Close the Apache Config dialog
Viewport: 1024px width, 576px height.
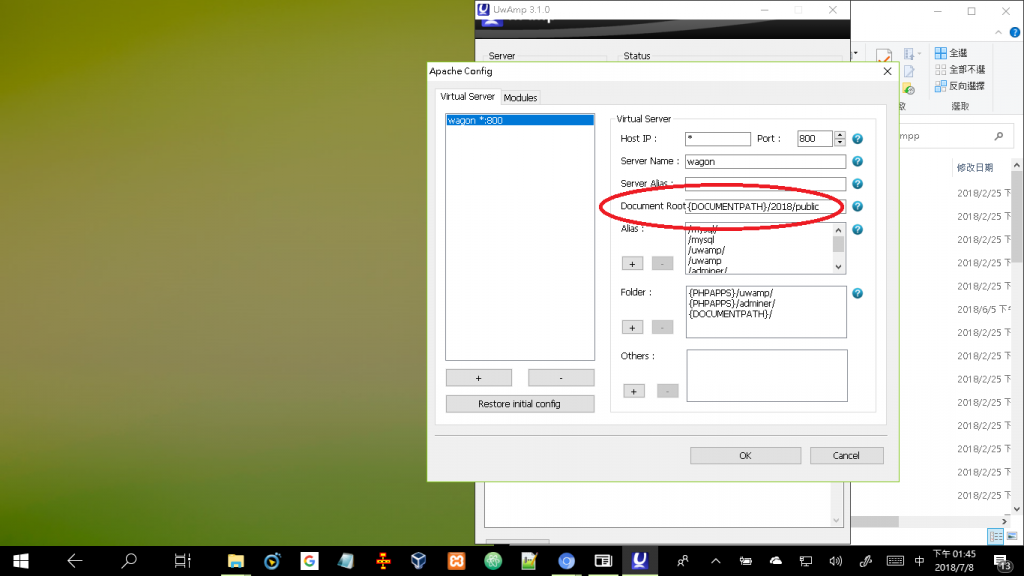pyautogui.click(x=887, y=71)
